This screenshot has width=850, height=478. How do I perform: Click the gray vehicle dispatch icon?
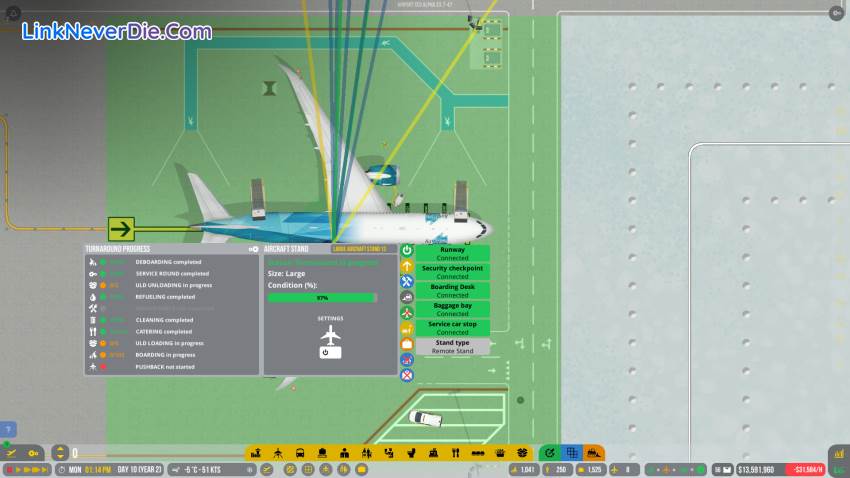pyautogui.click(x=407, y=297)
